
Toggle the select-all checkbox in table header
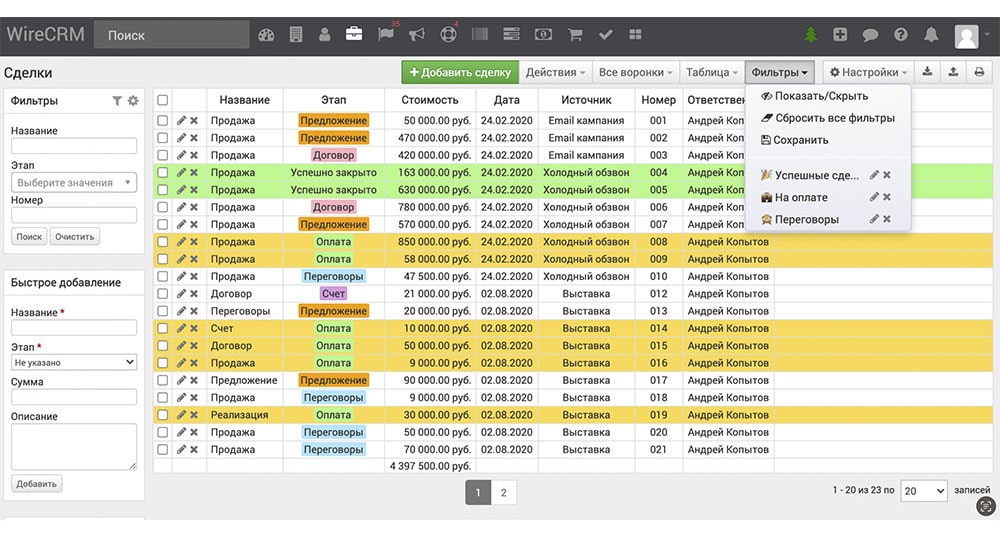pyautogui.click(x=162, y=100)
